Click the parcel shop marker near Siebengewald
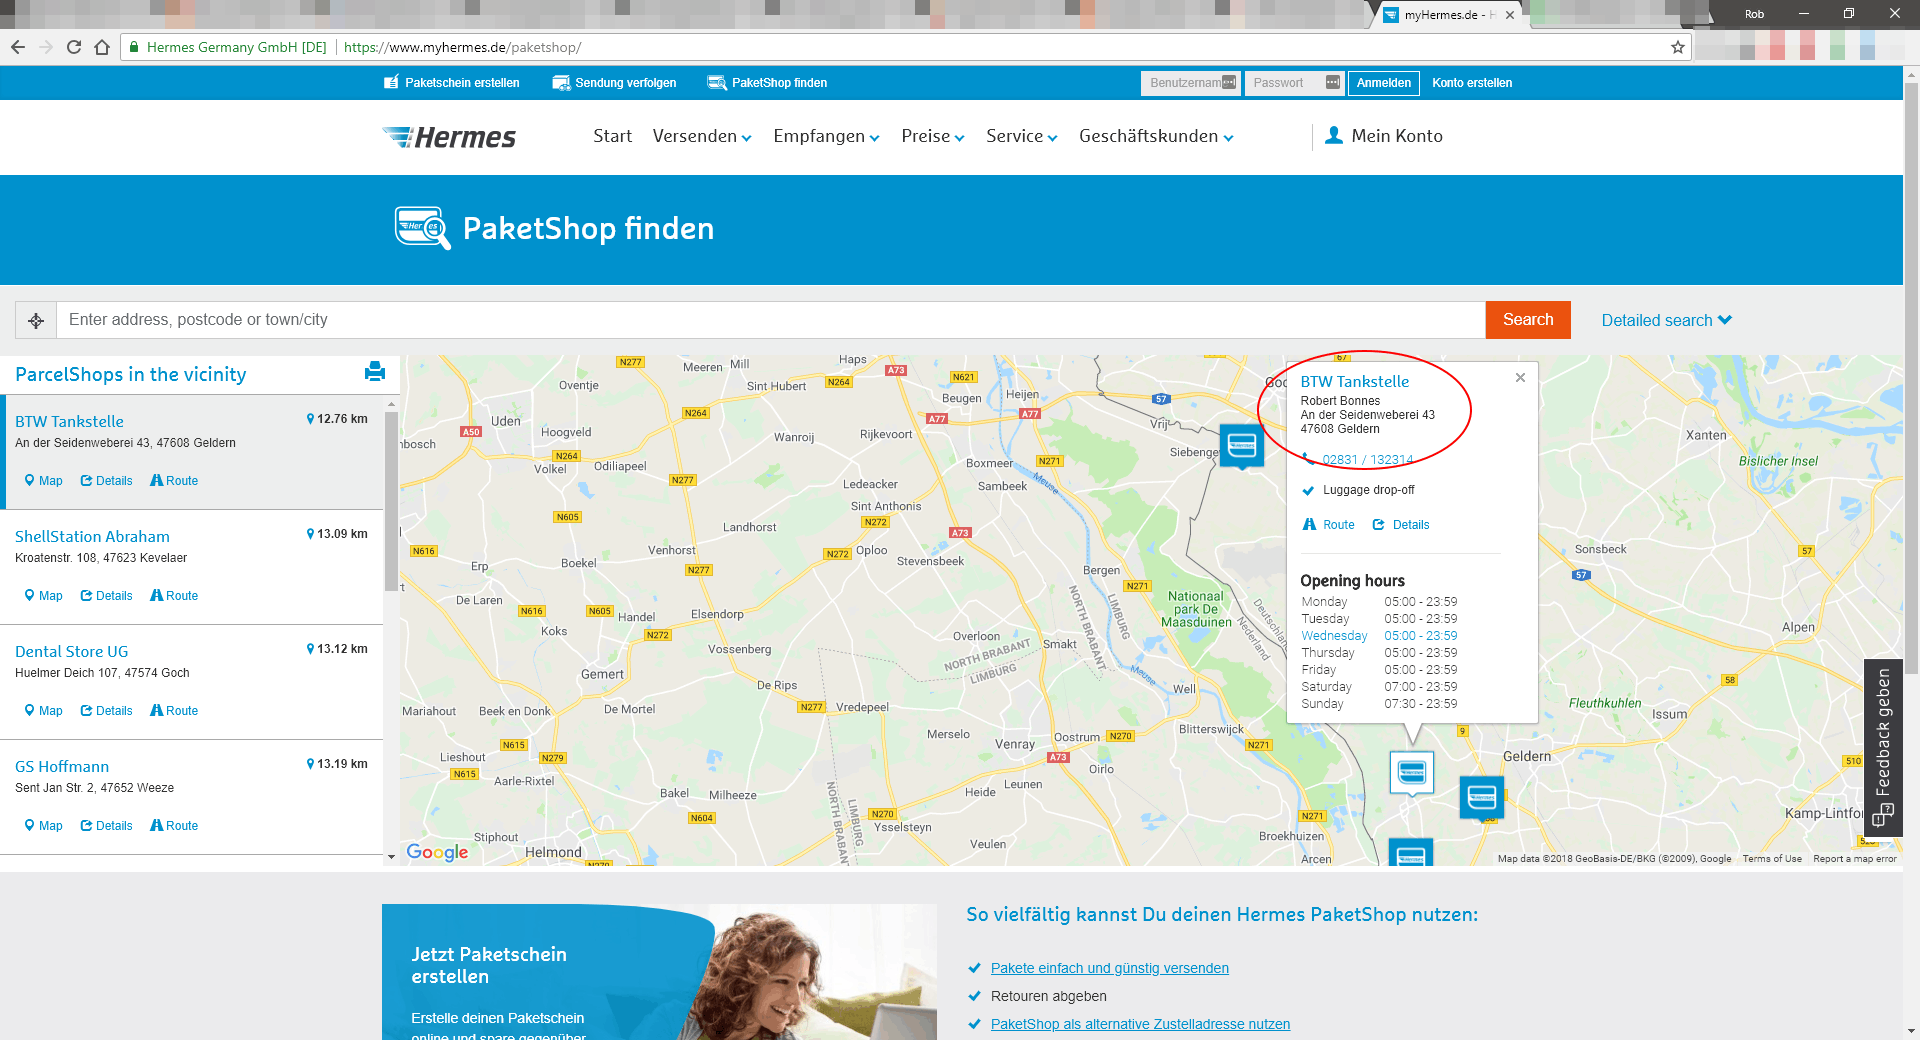Viewport: 1920px width, 1040px height. click(1242, 446)
